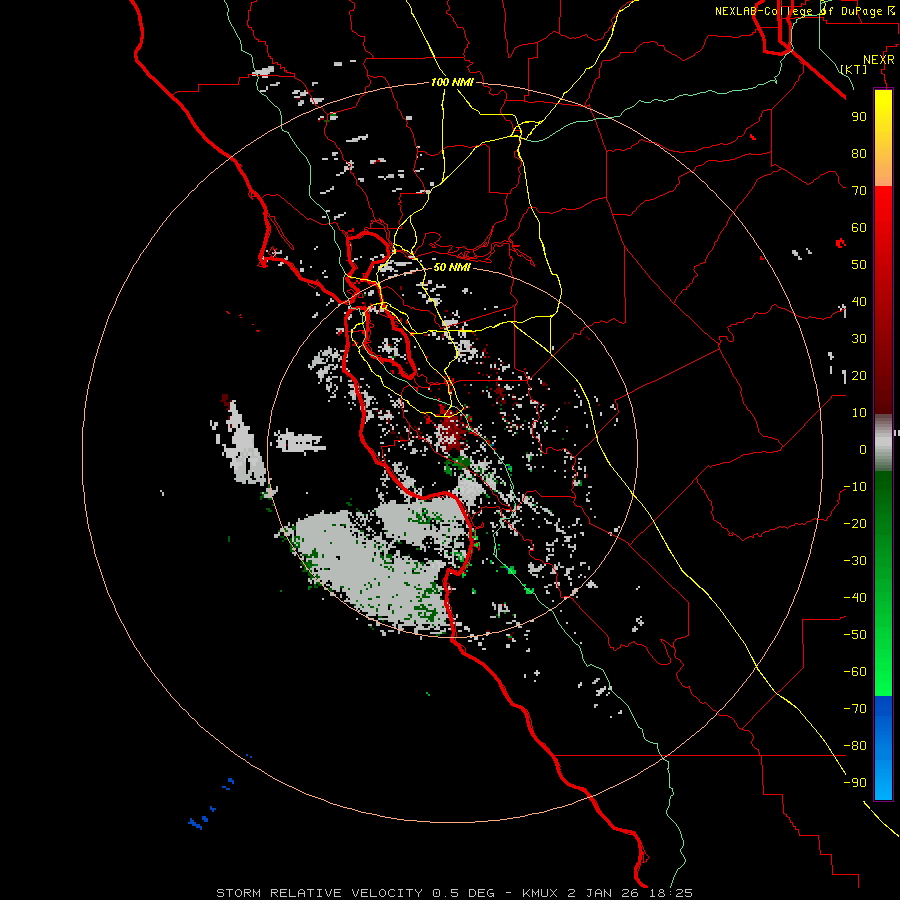Click the 80 value on velocity scale
Screen dimensions: 900x900
click(859, 154)
